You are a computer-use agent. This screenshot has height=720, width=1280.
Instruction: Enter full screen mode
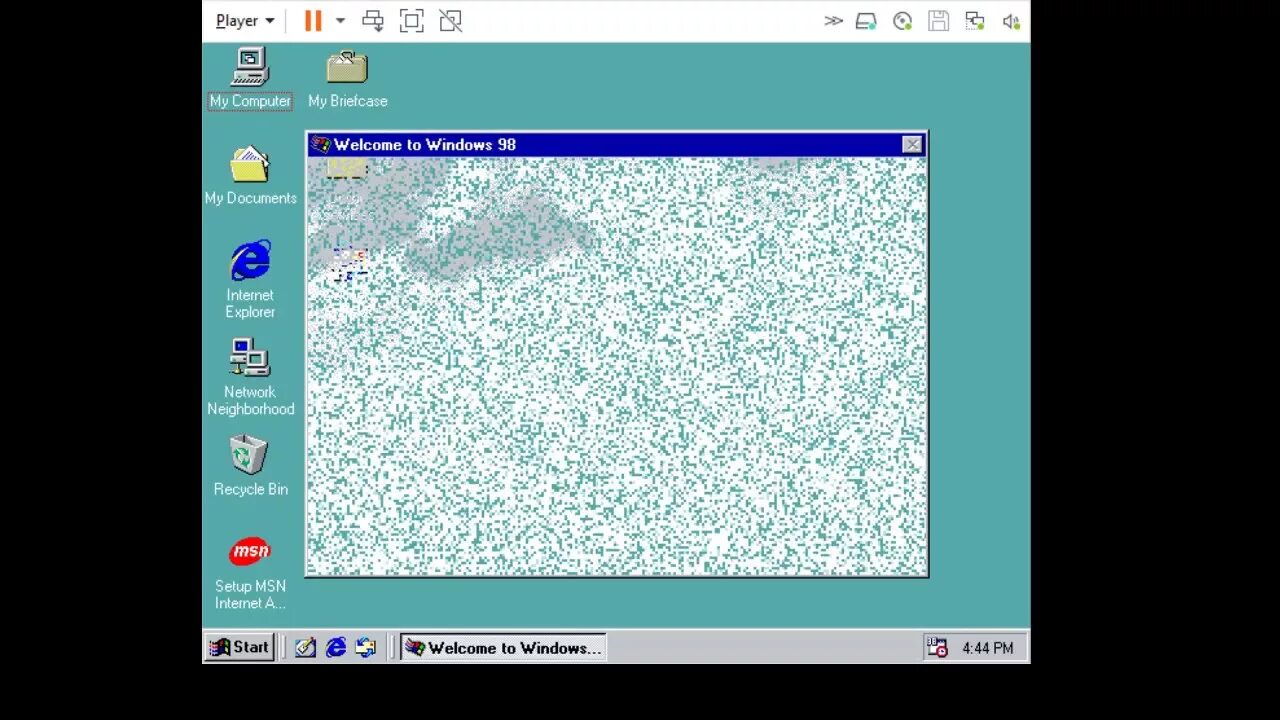[x=411, y=21]
